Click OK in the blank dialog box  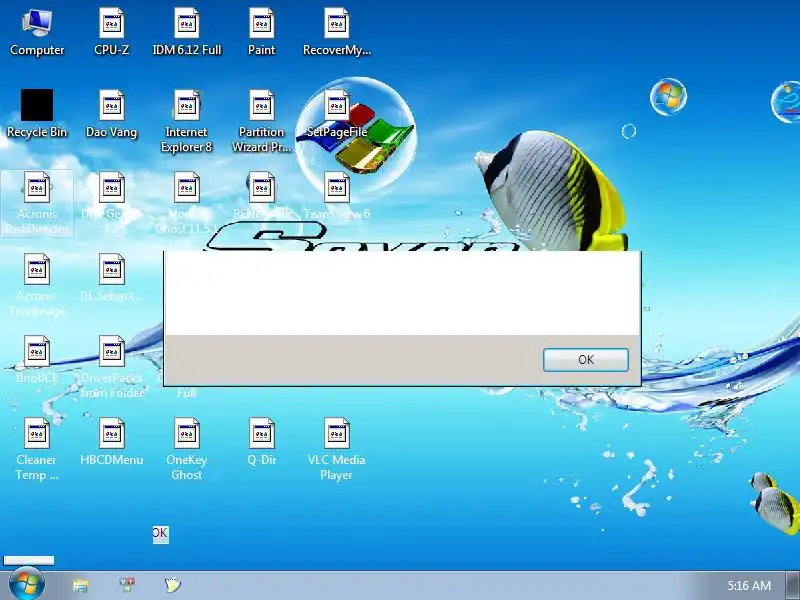(x=586, y=360)
